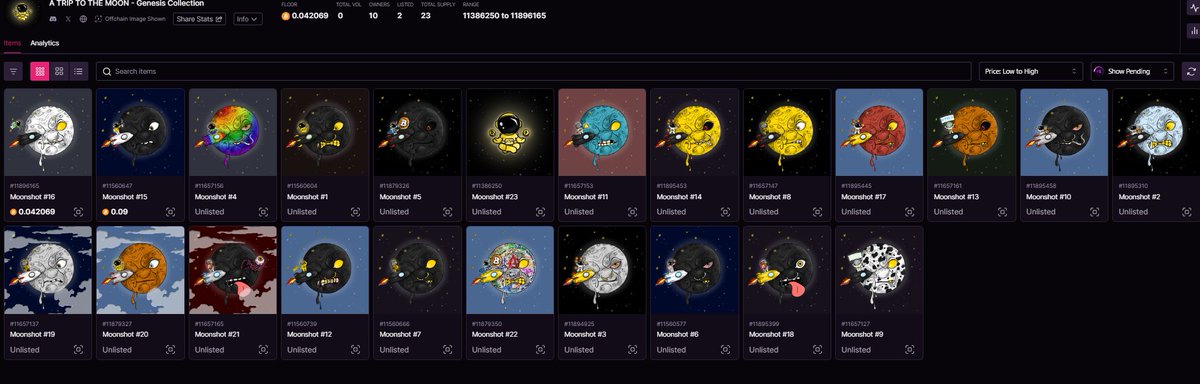
Task: Click the scan icon on Moonshot #20
Action: [x=171, y=350]
